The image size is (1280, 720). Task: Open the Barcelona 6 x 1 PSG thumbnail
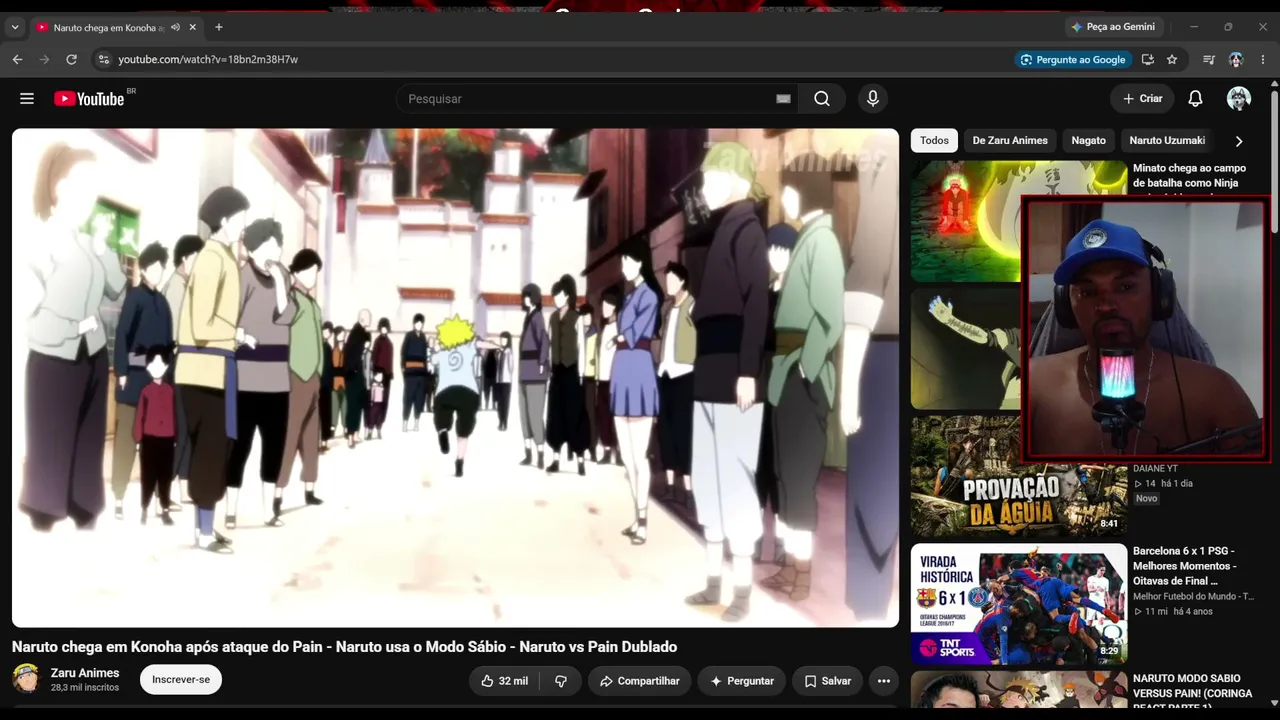pyautogui.click(x=1019, y=604)
